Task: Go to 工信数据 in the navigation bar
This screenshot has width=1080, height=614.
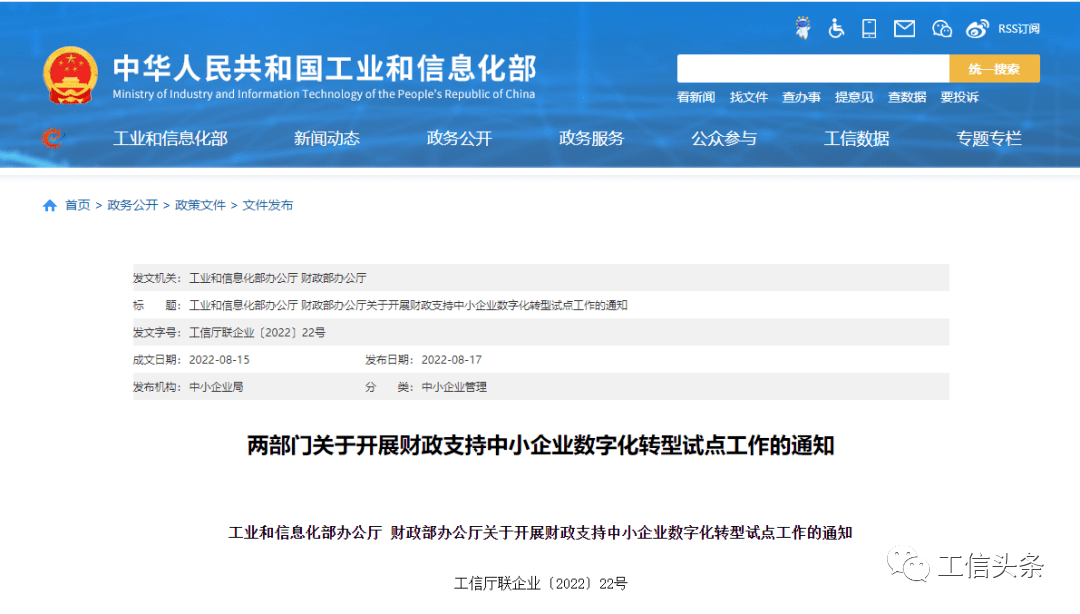Action: click(x=856, y=139)
